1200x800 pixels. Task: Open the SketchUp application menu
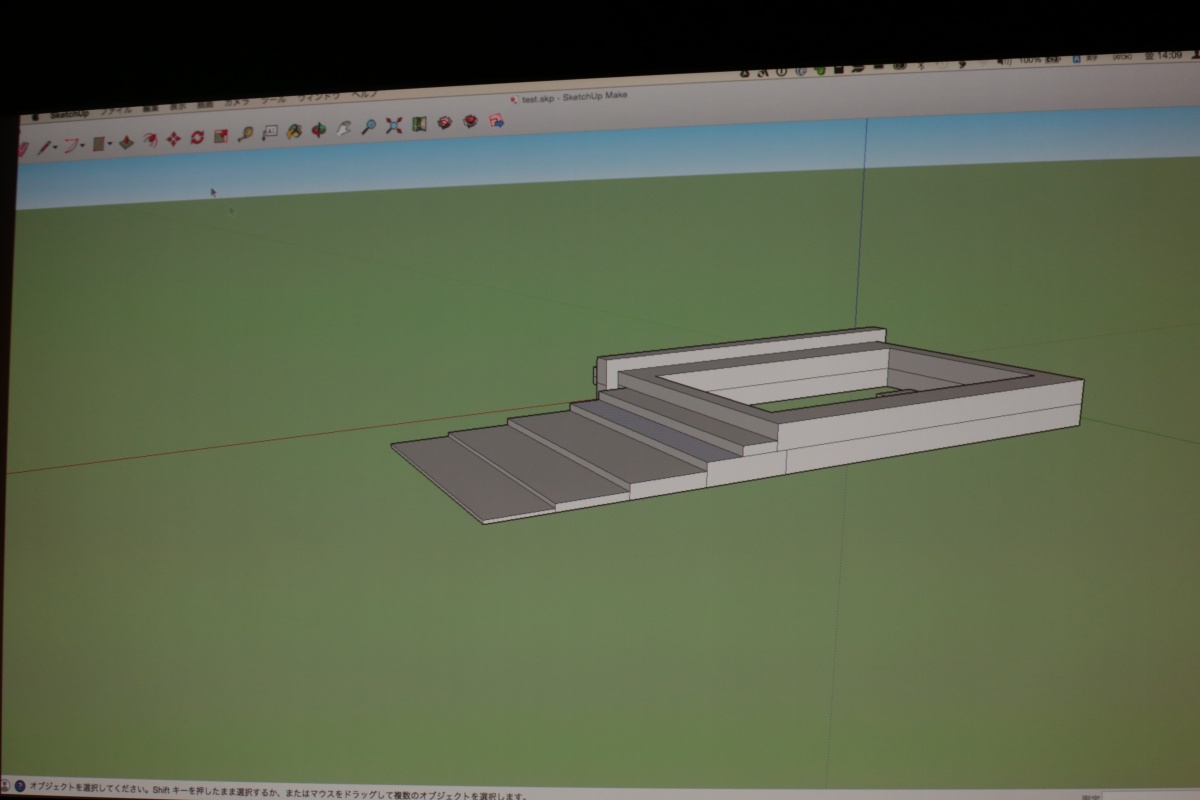(70, 114)
